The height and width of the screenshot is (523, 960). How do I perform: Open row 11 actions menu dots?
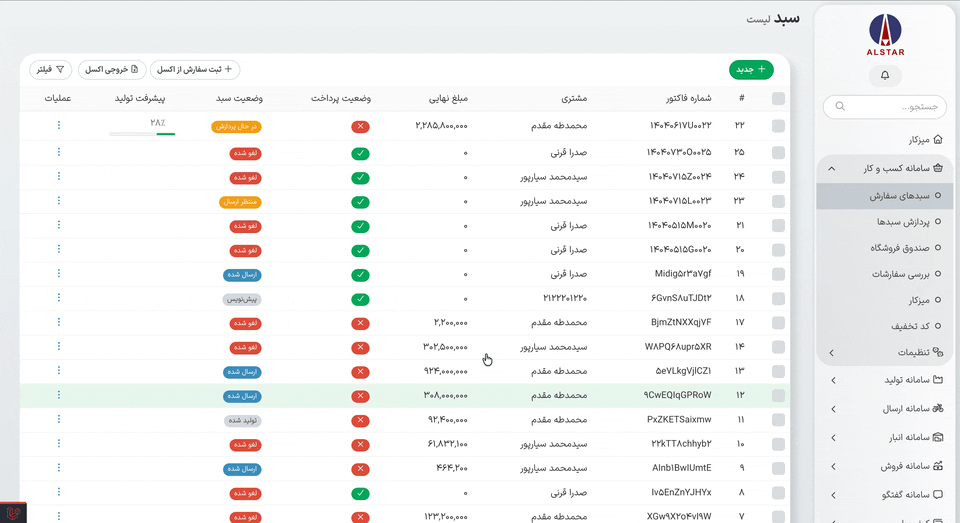click(59, 419)
